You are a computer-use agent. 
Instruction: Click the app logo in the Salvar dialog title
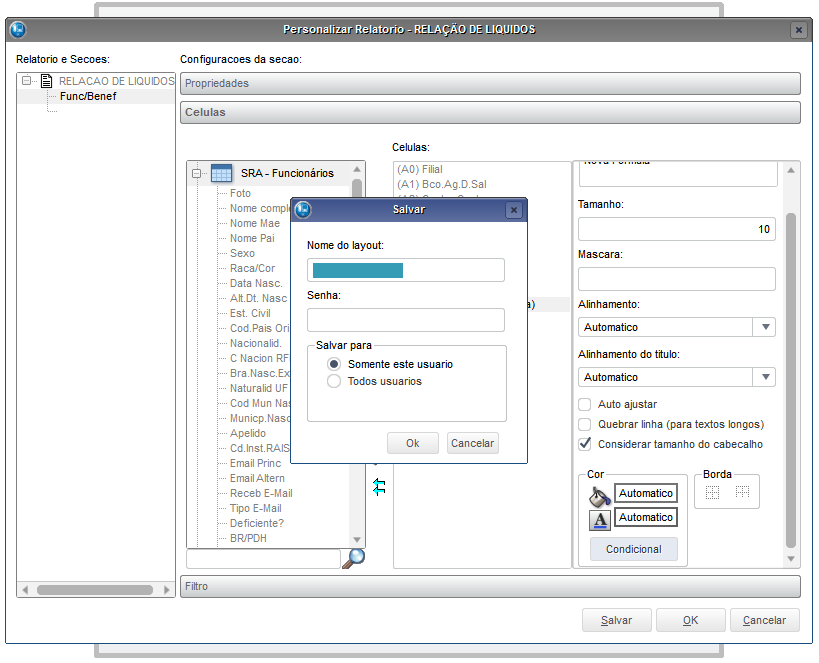pos(303,210)
